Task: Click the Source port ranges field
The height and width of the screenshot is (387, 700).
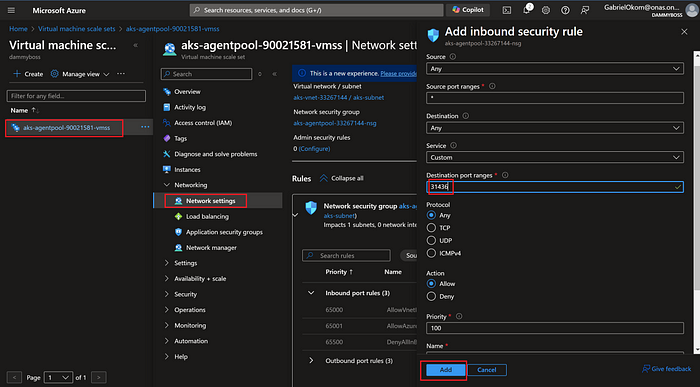Action: pos(554,98)
